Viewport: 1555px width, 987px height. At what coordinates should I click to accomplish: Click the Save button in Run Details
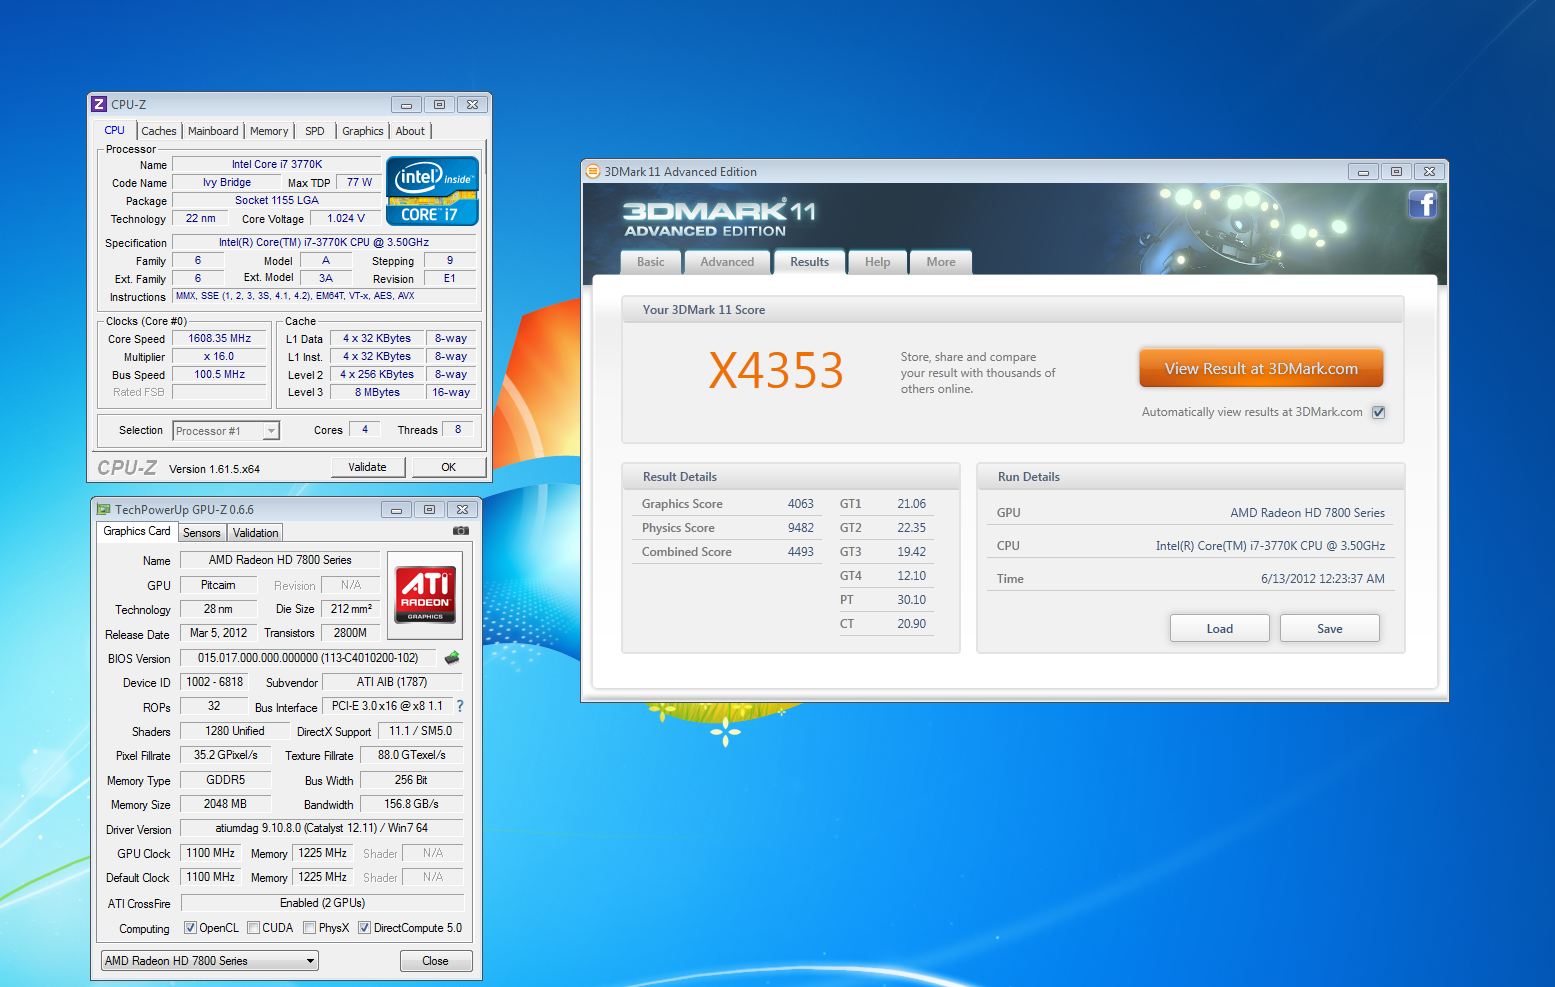(x=1329, y=628)
